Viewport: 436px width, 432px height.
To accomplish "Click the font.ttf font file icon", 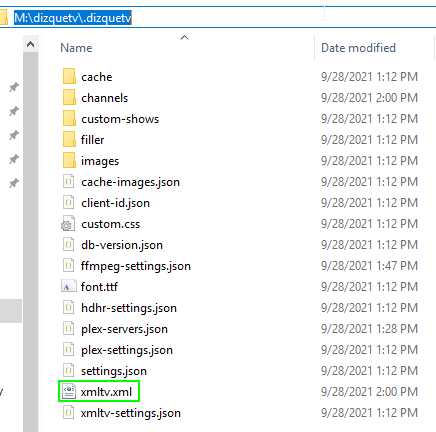I will point(68,287).
